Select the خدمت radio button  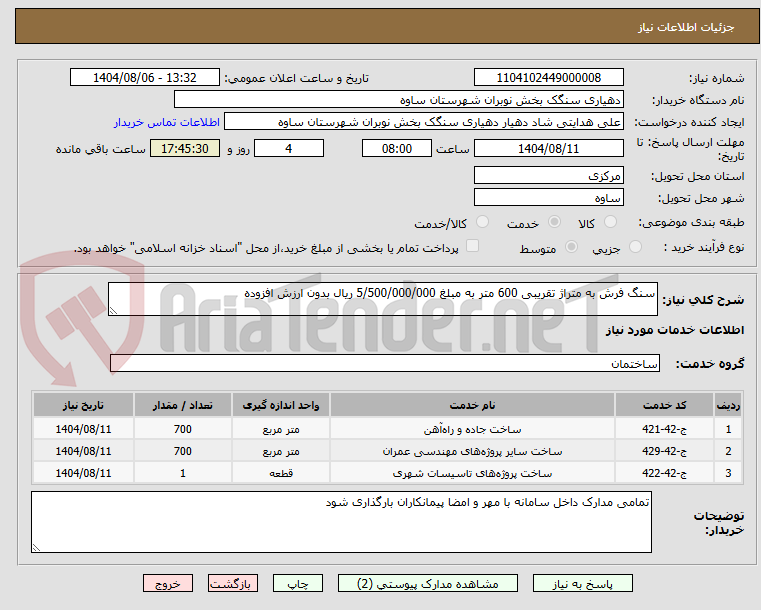click(x=554, y=222)
